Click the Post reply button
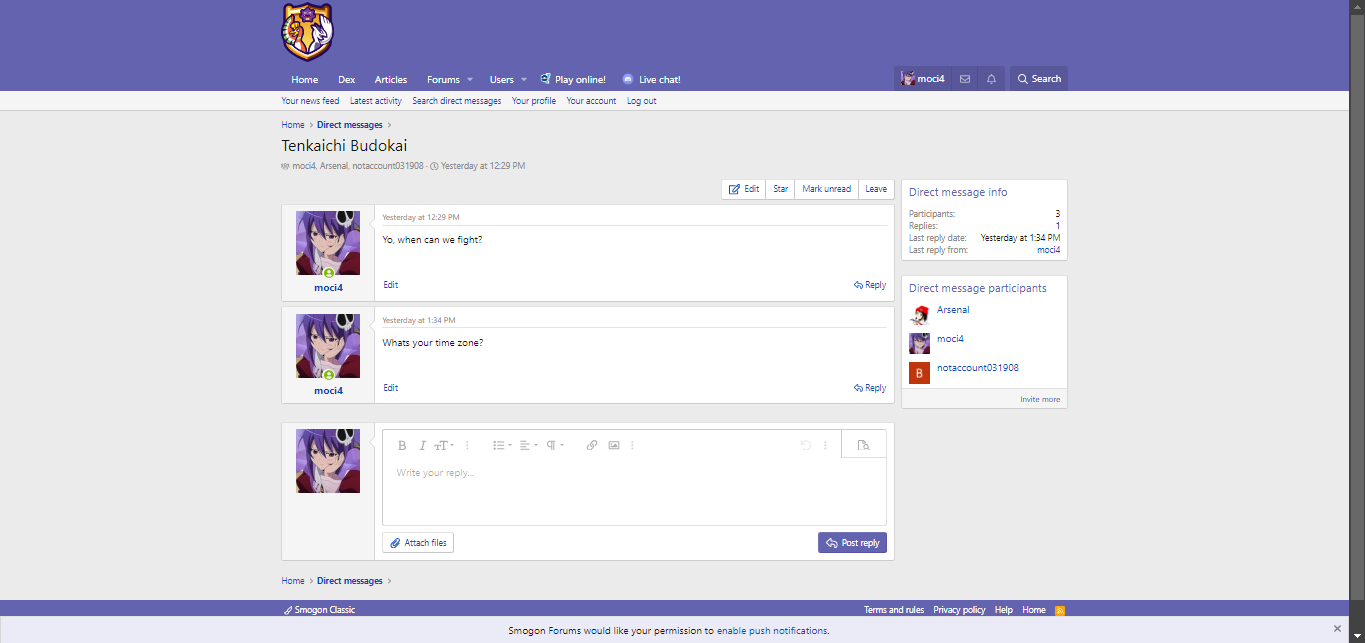This screenshot has width=1365, height=643. pyautogui.click(x=852, y=543)
